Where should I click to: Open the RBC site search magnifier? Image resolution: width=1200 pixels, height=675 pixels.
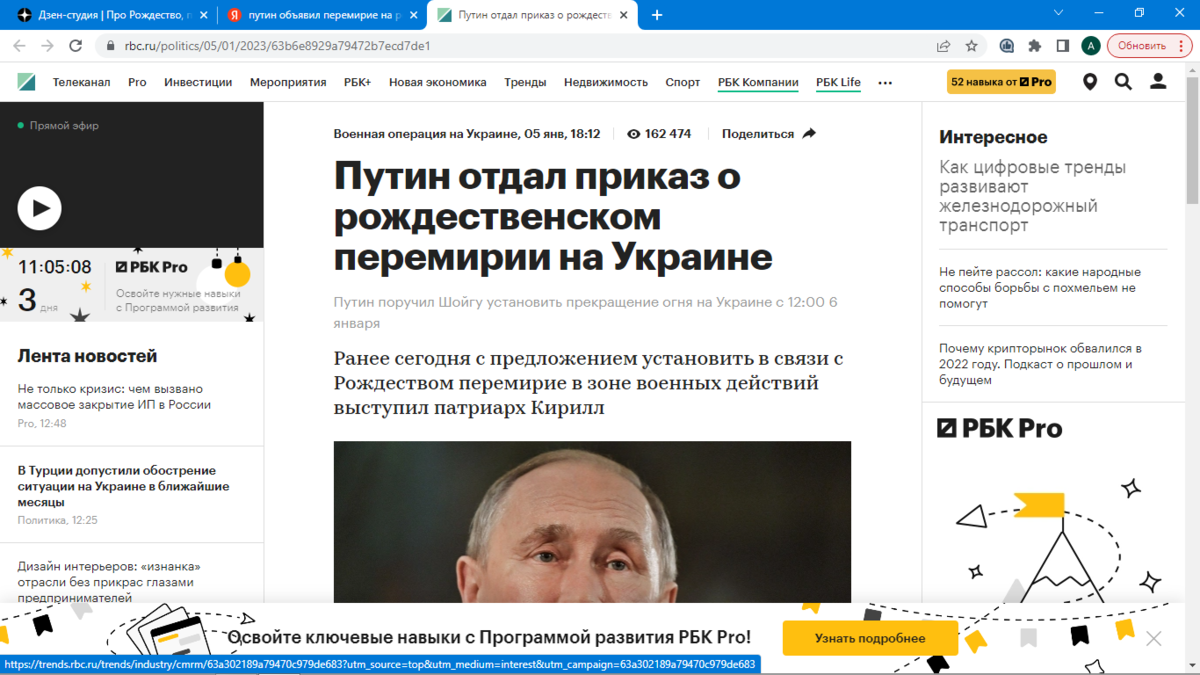(x=1123, y=82)
